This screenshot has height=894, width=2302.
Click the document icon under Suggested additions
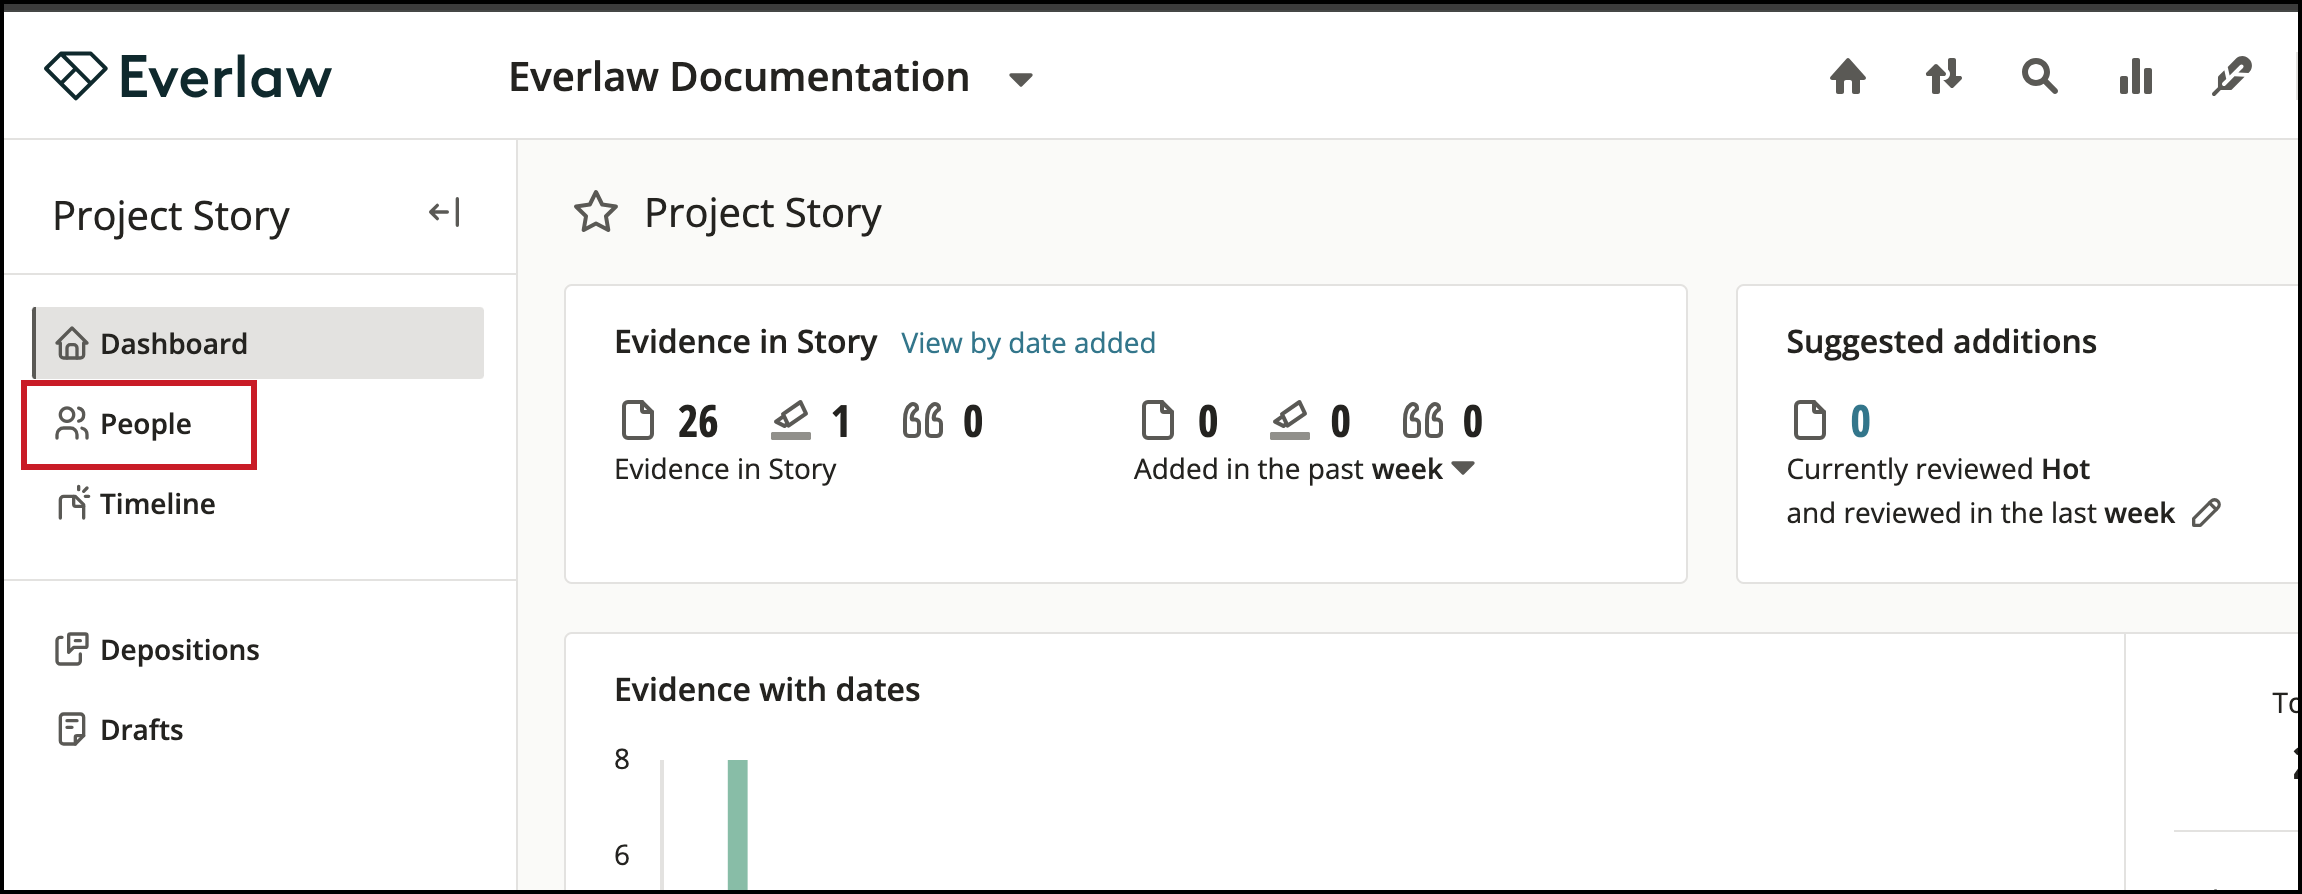1809,420
